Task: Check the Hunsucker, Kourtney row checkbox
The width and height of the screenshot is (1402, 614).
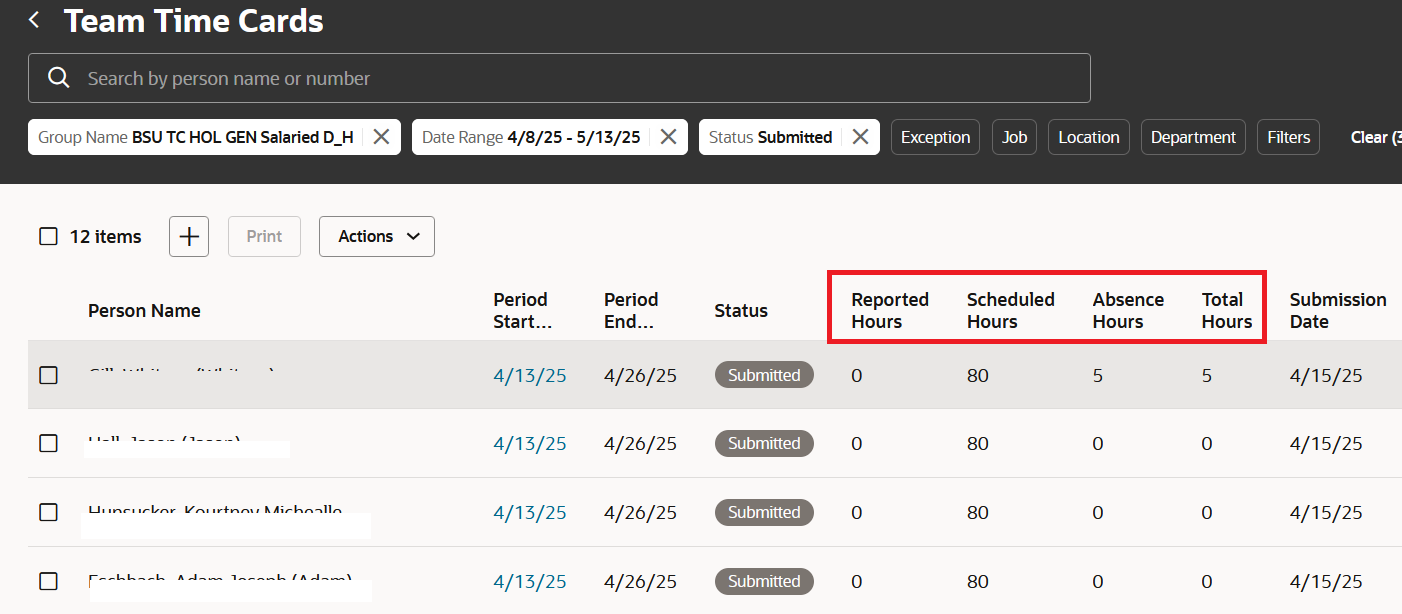Action: pyautogui.click(x=48, y=512)
